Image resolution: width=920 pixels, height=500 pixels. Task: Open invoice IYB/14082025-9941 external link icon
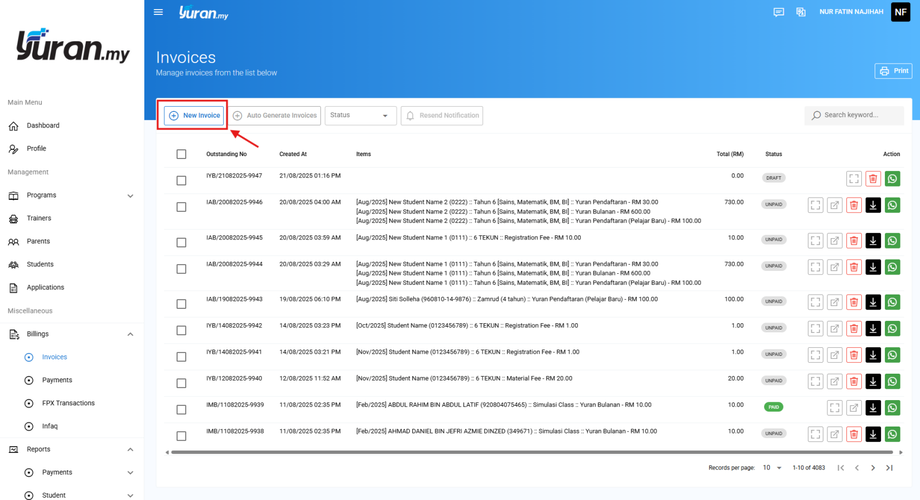(x=834, y=355)
